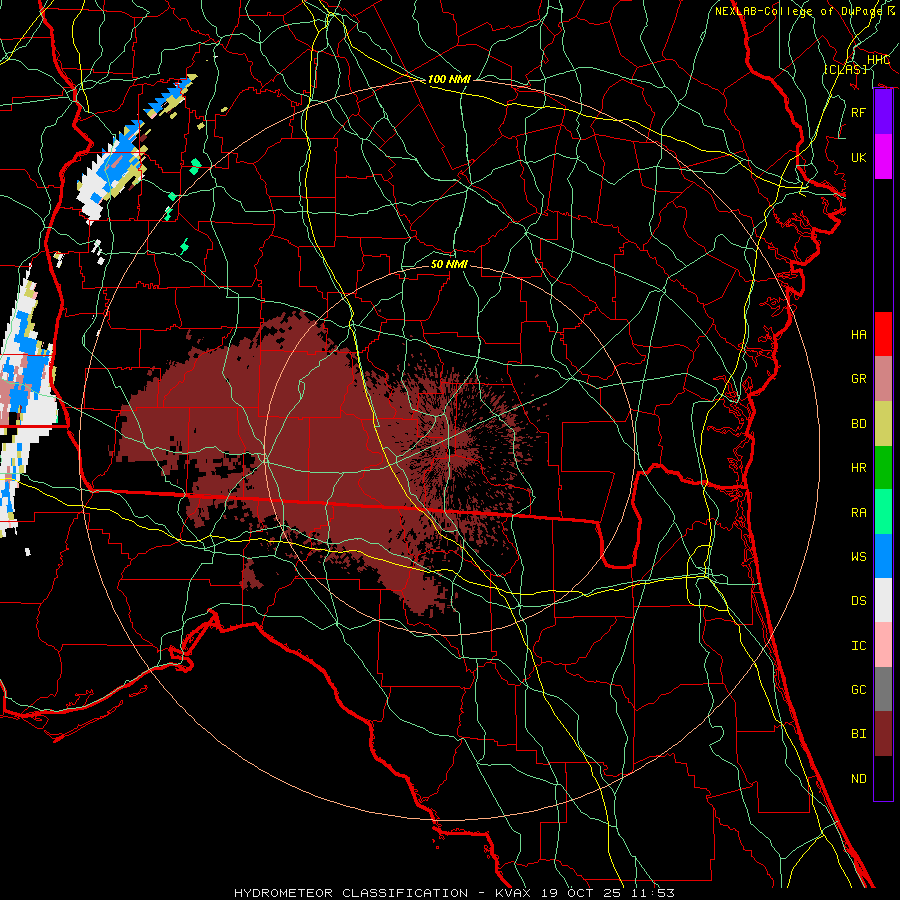Click the 50 NMI range ring label
The image size is (900, 900).
449,264
